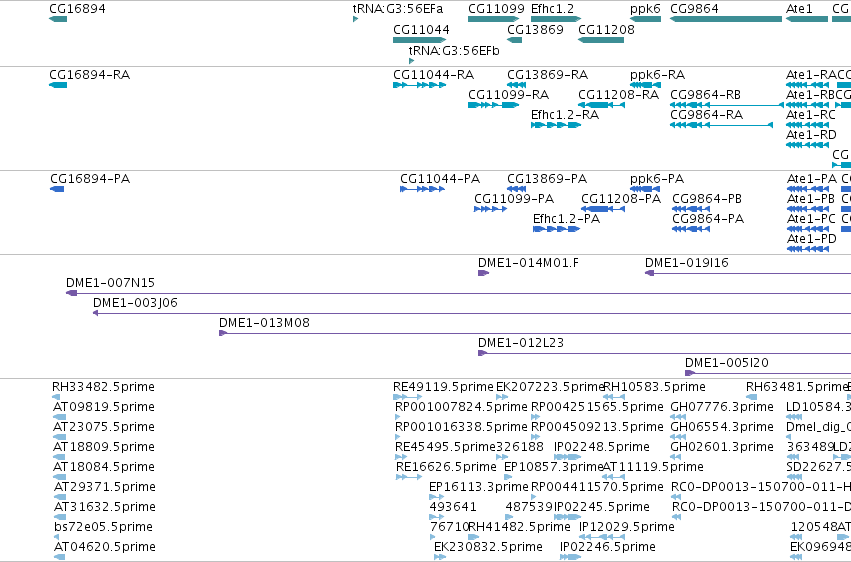Screen dimensions: 851x562
Task: Select the RH10583.5prime EST label
Action: tap(654, 387)
